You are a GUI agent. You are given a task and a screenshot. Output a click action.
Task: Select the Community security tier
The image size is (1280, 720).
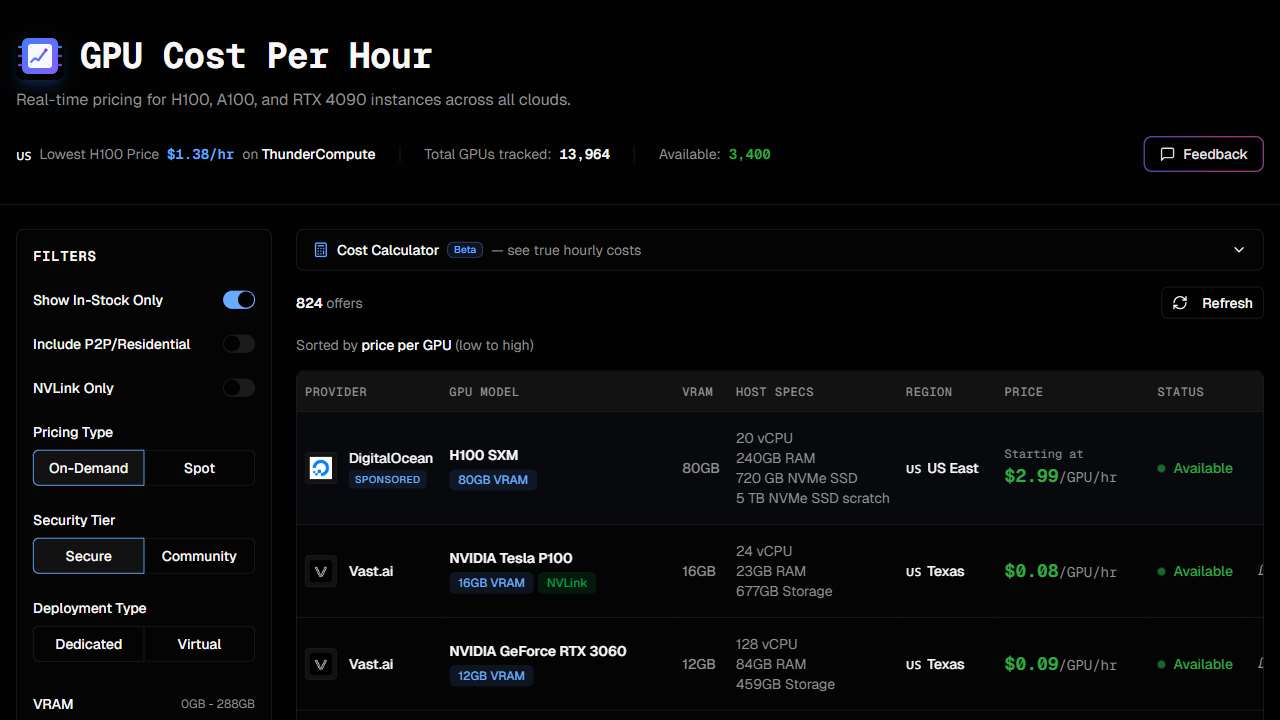199,555
